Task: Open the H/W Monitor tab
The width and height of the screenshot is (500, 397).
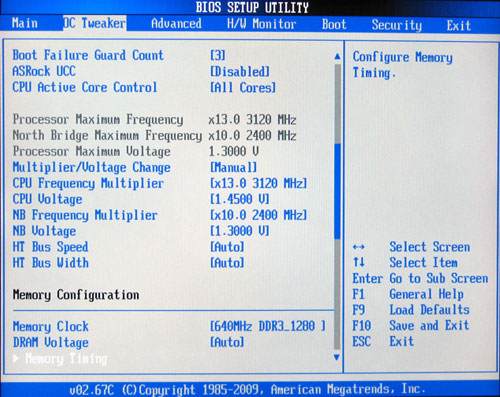Action: pyautogui.click(x=261, y=24)
